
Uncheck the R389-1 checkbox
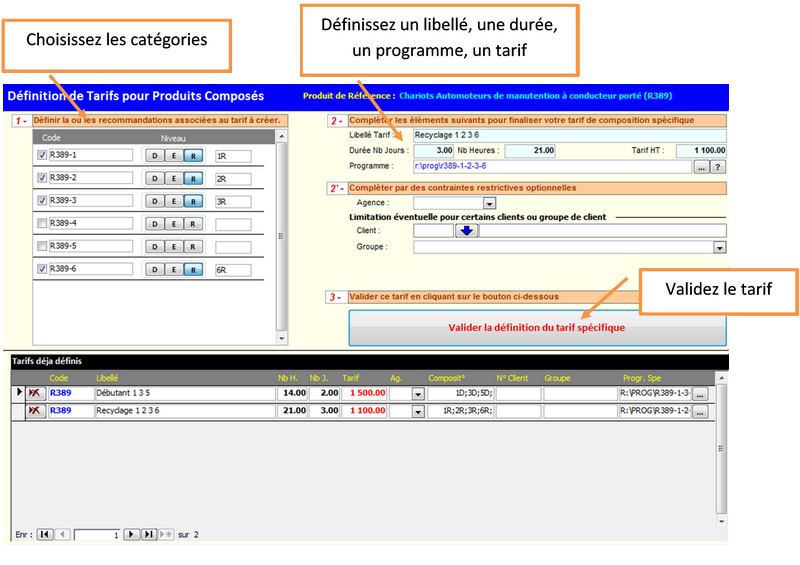tap(42, 156)
